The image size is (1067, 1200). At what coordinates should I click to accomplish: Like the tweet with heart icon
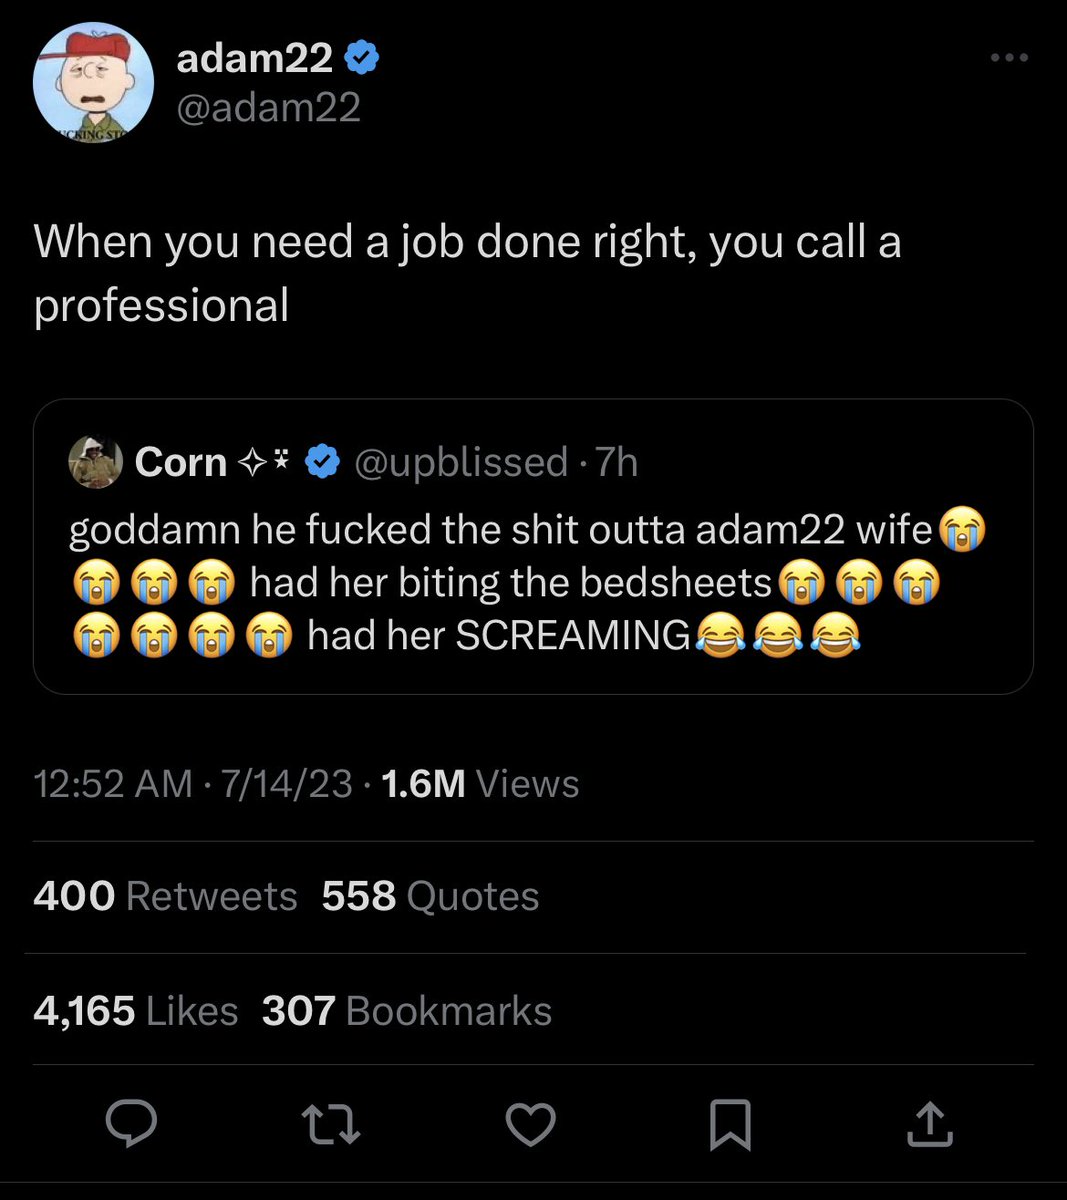pos(530,1124)
